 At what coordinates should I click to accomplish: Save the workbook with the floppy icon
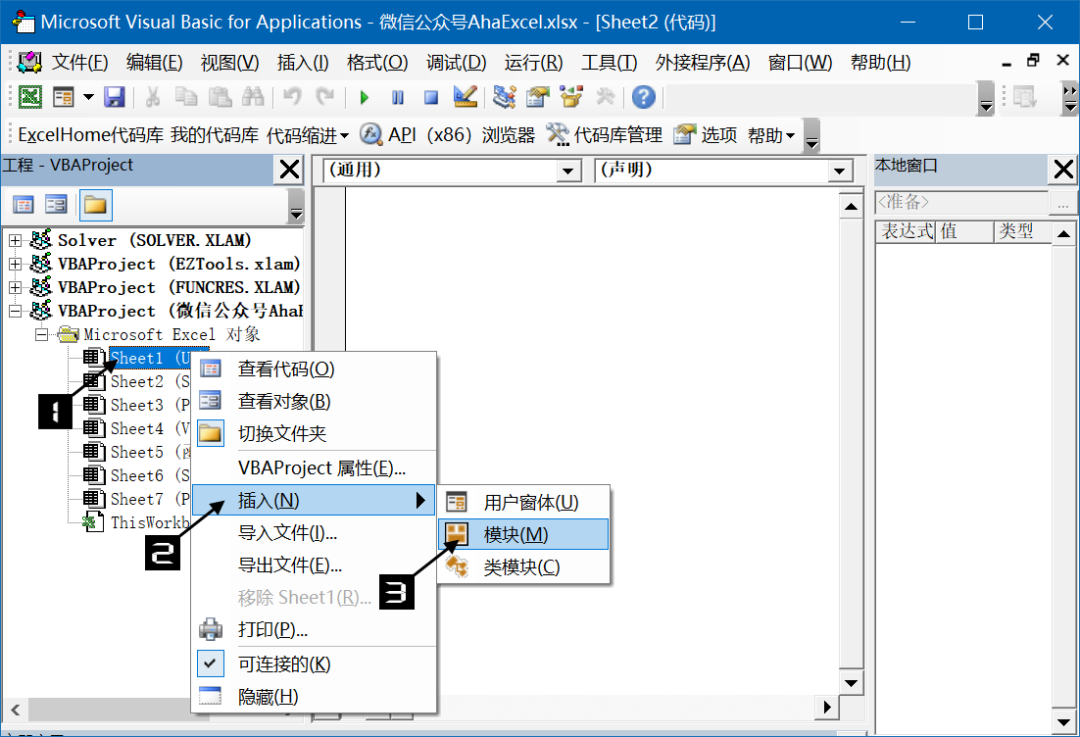tap(114, 97)
